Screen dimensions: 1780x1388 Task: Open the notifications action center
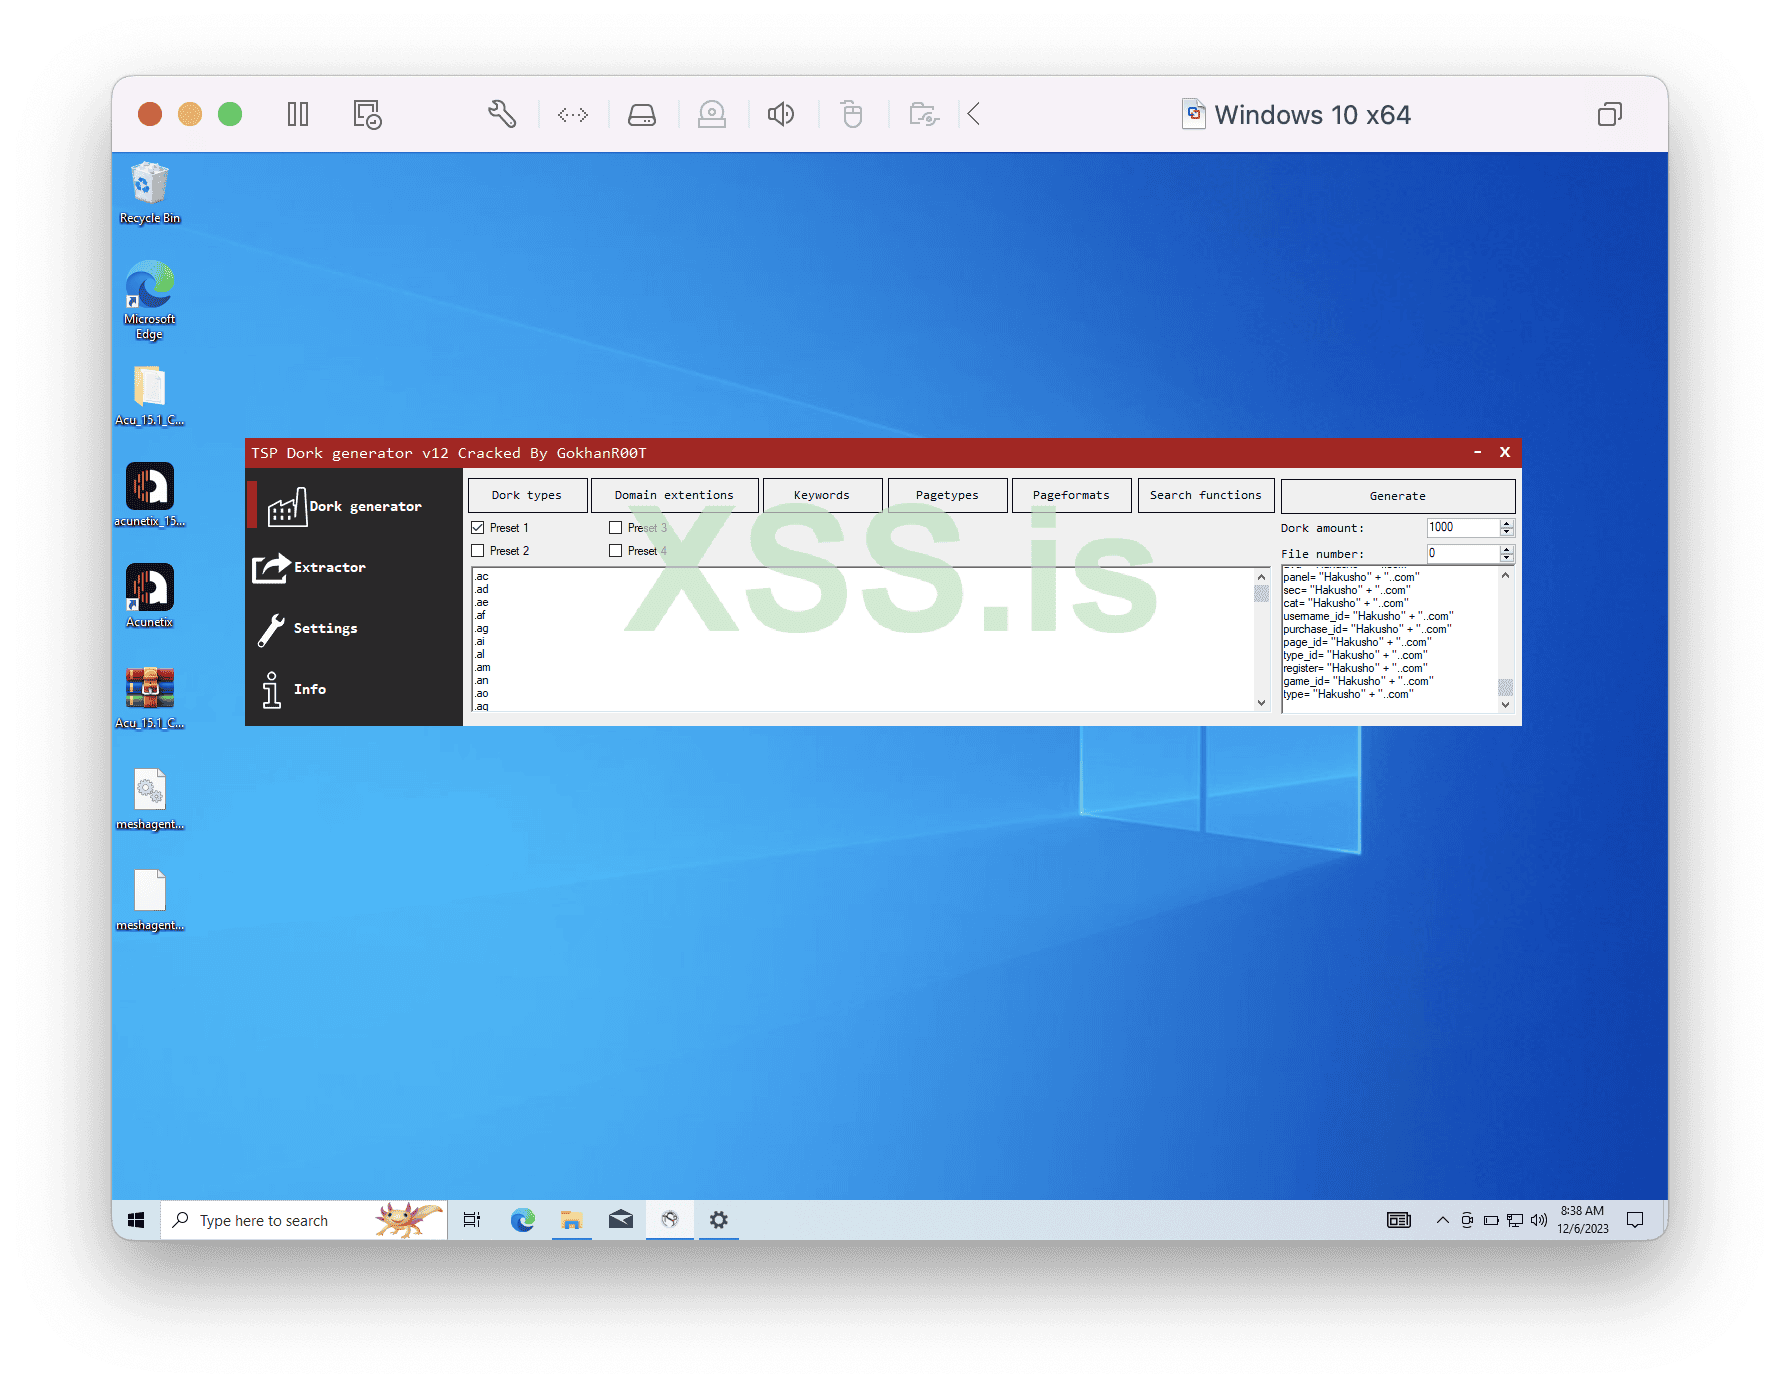pyautogui.click(x=1635, y=1220)
